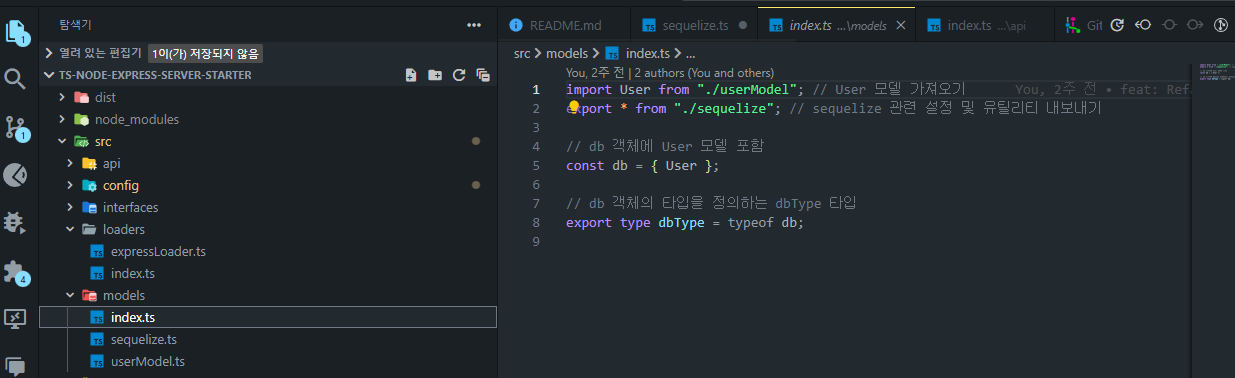This screenshot has height=378, width=1235.
Task: Switch to the README.md tab
Action: coord(564,25)
